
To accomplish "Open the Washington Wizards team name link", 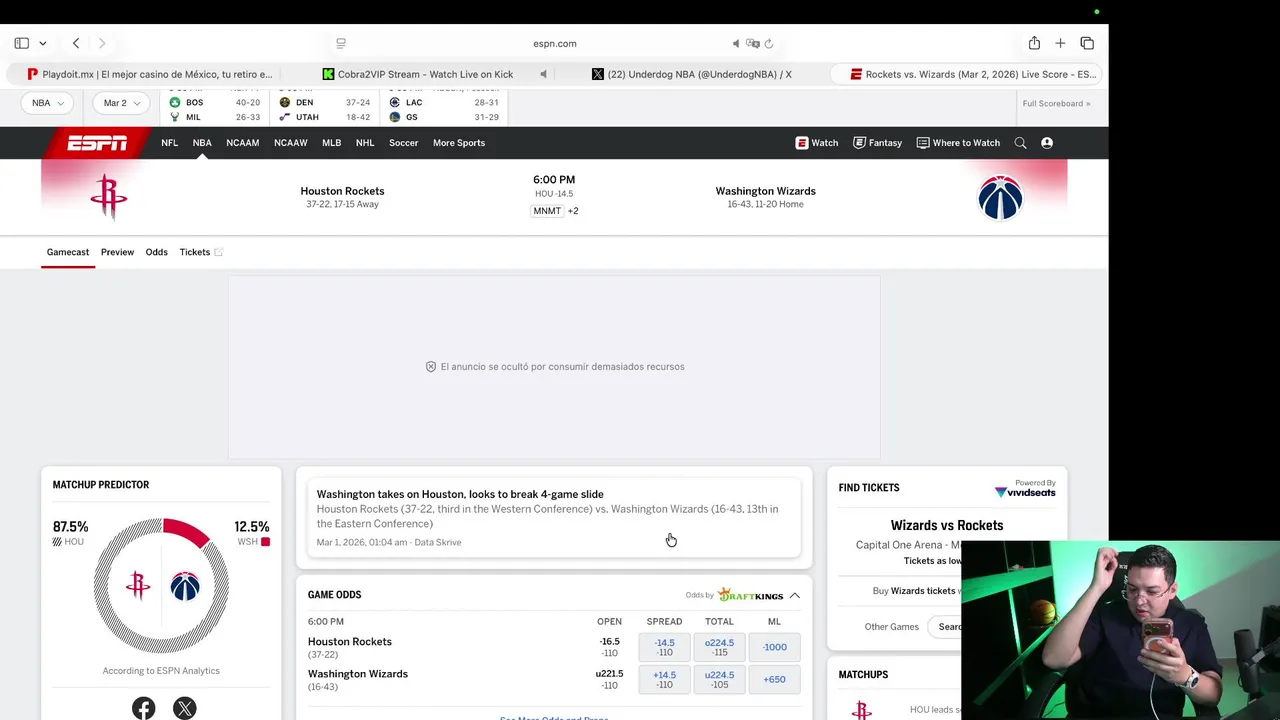I will tap(765, 191).
